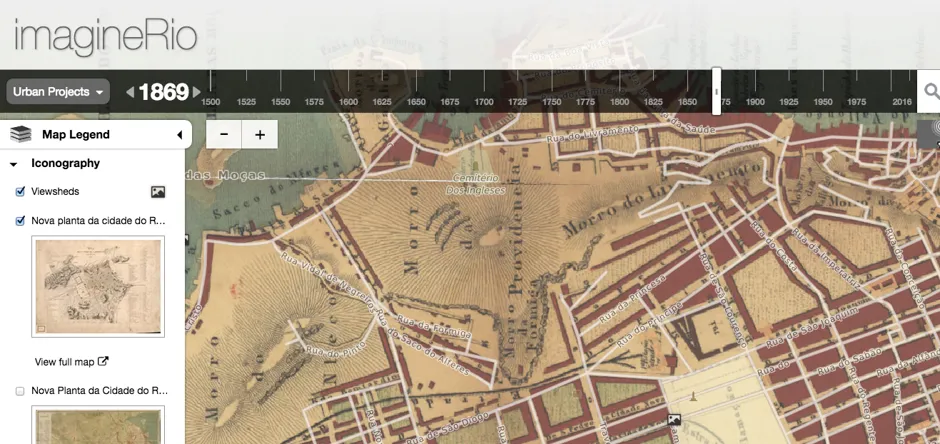Jump to 1550 on the timeline
Viewport: 940px width, 444px height.
click(x=280, y=102)
